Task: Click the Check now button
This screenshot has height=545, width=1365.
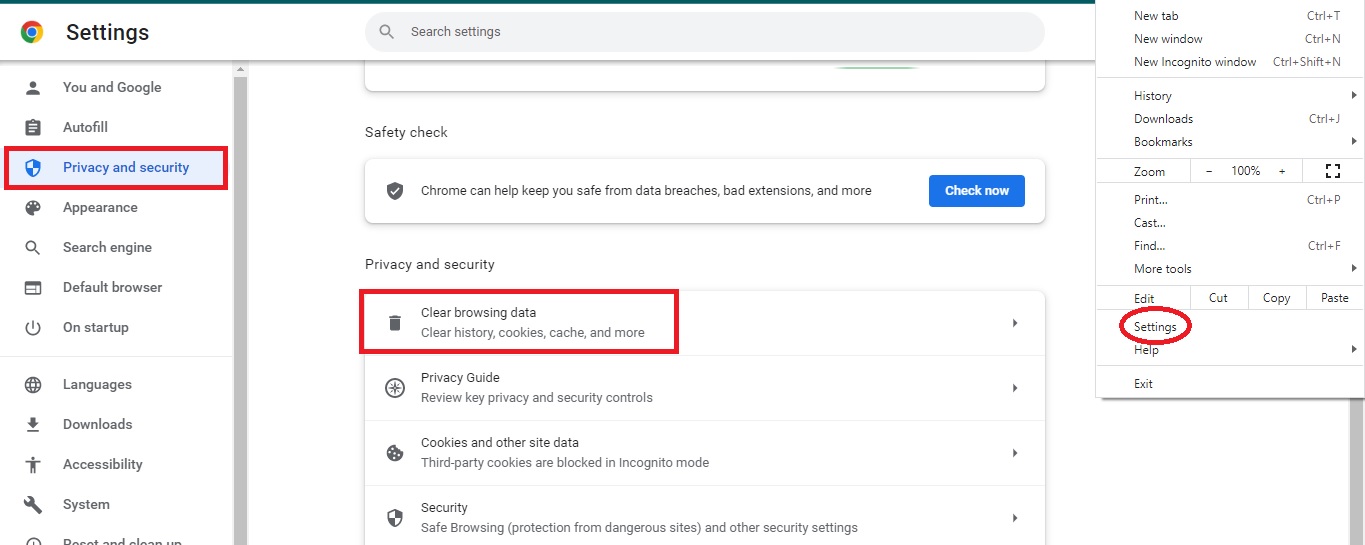Action: (977, 190)
